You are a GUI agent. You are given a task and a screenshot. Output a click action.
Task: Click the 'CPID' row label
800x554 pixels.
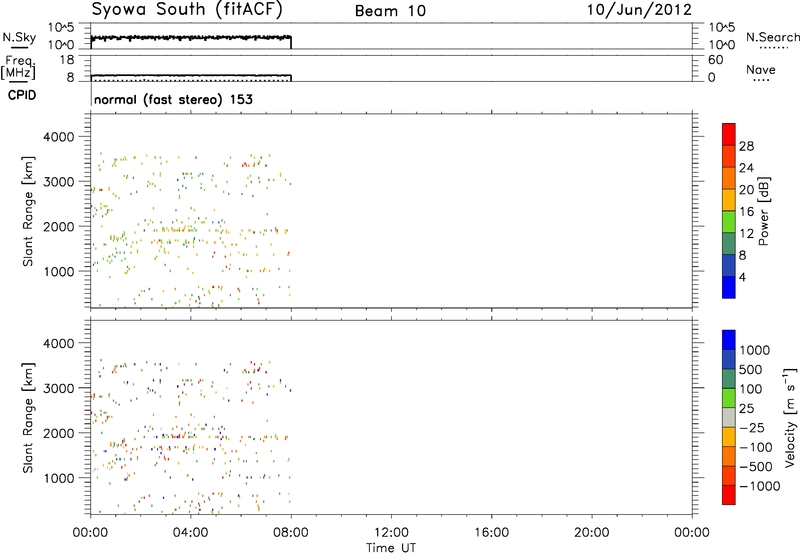pos(22,95)
